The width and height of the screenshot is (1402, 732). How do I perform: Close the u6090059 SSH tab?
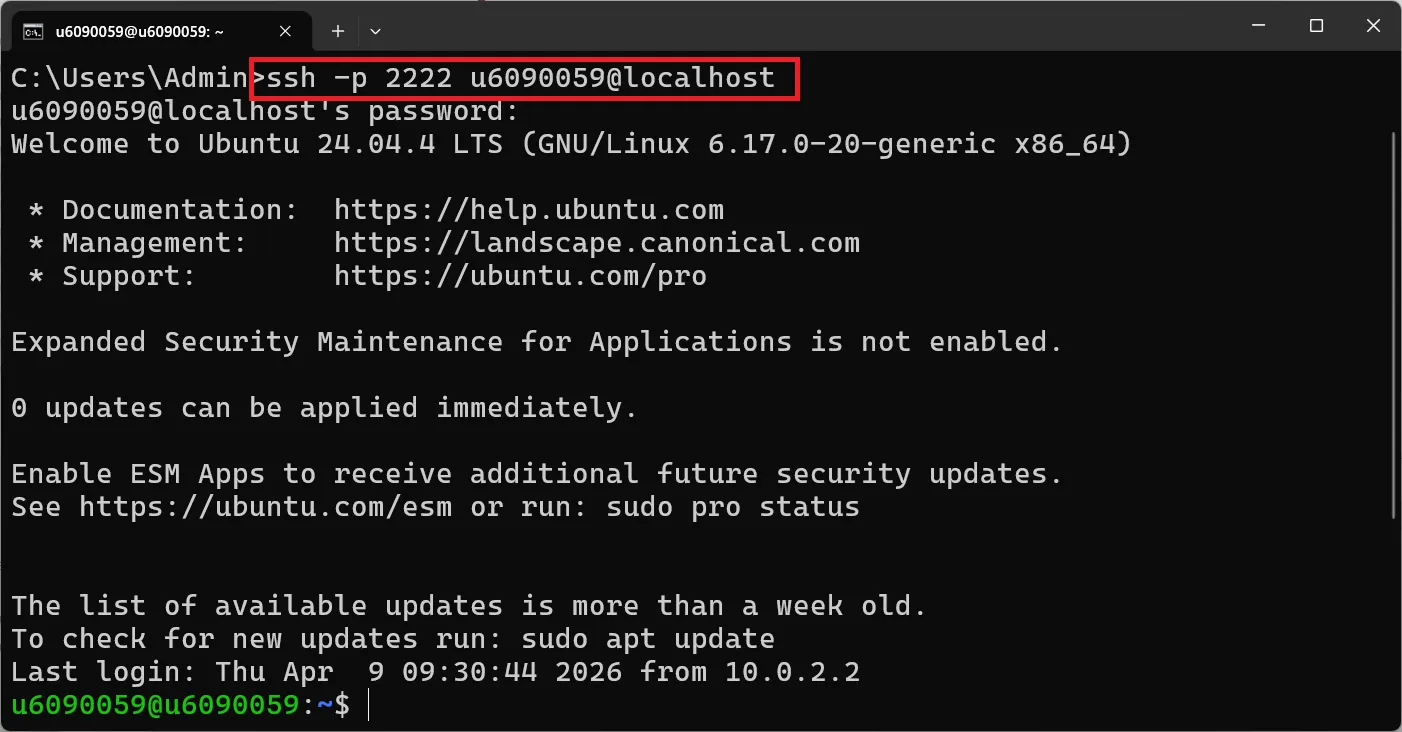pos(284,30)
